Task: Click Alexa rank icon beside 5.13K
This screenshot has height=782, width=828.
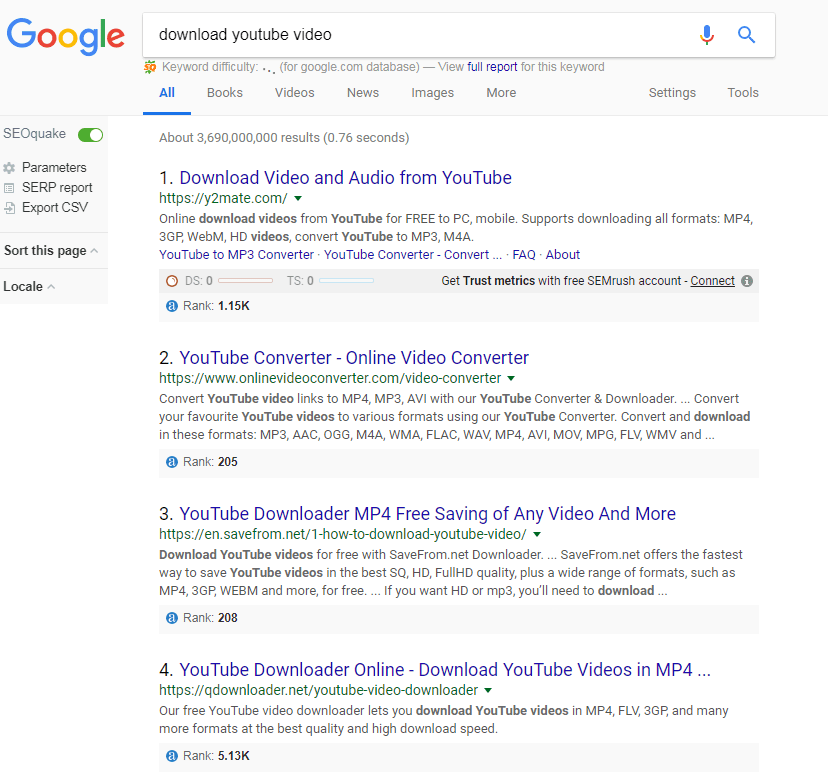Action: [x=172, y=756]
